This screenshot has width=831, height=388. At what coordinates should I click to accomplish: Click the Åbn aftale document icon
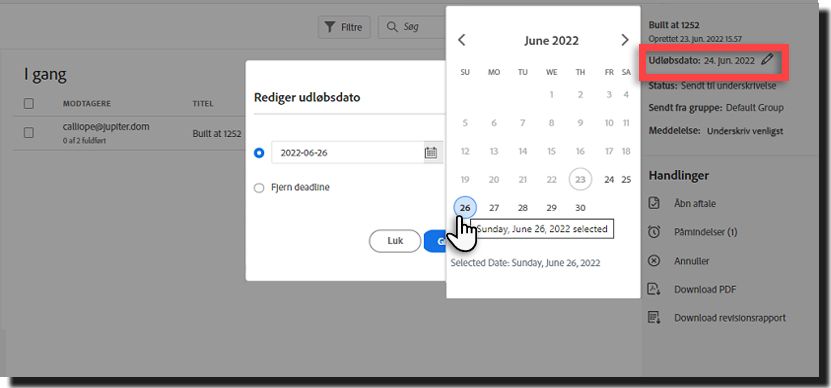coord(655,203)
